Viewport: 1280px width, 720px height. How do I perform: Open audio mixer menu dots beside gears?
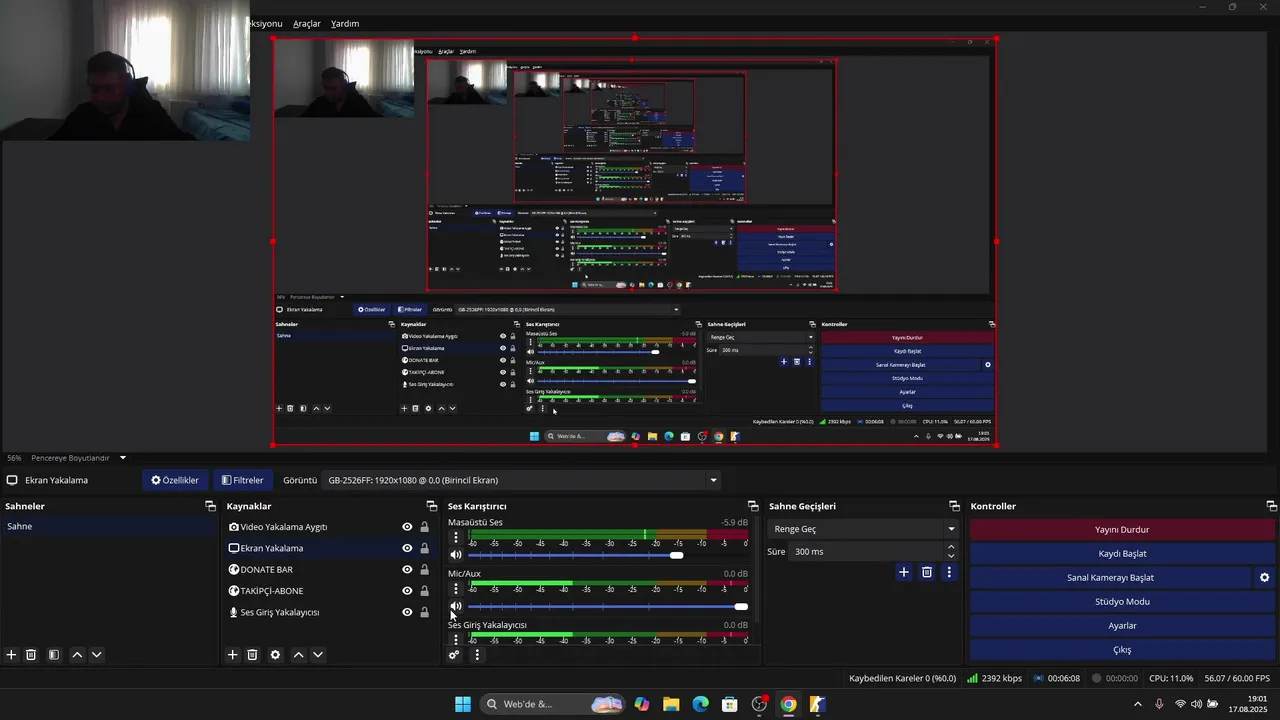coord(477,655)
